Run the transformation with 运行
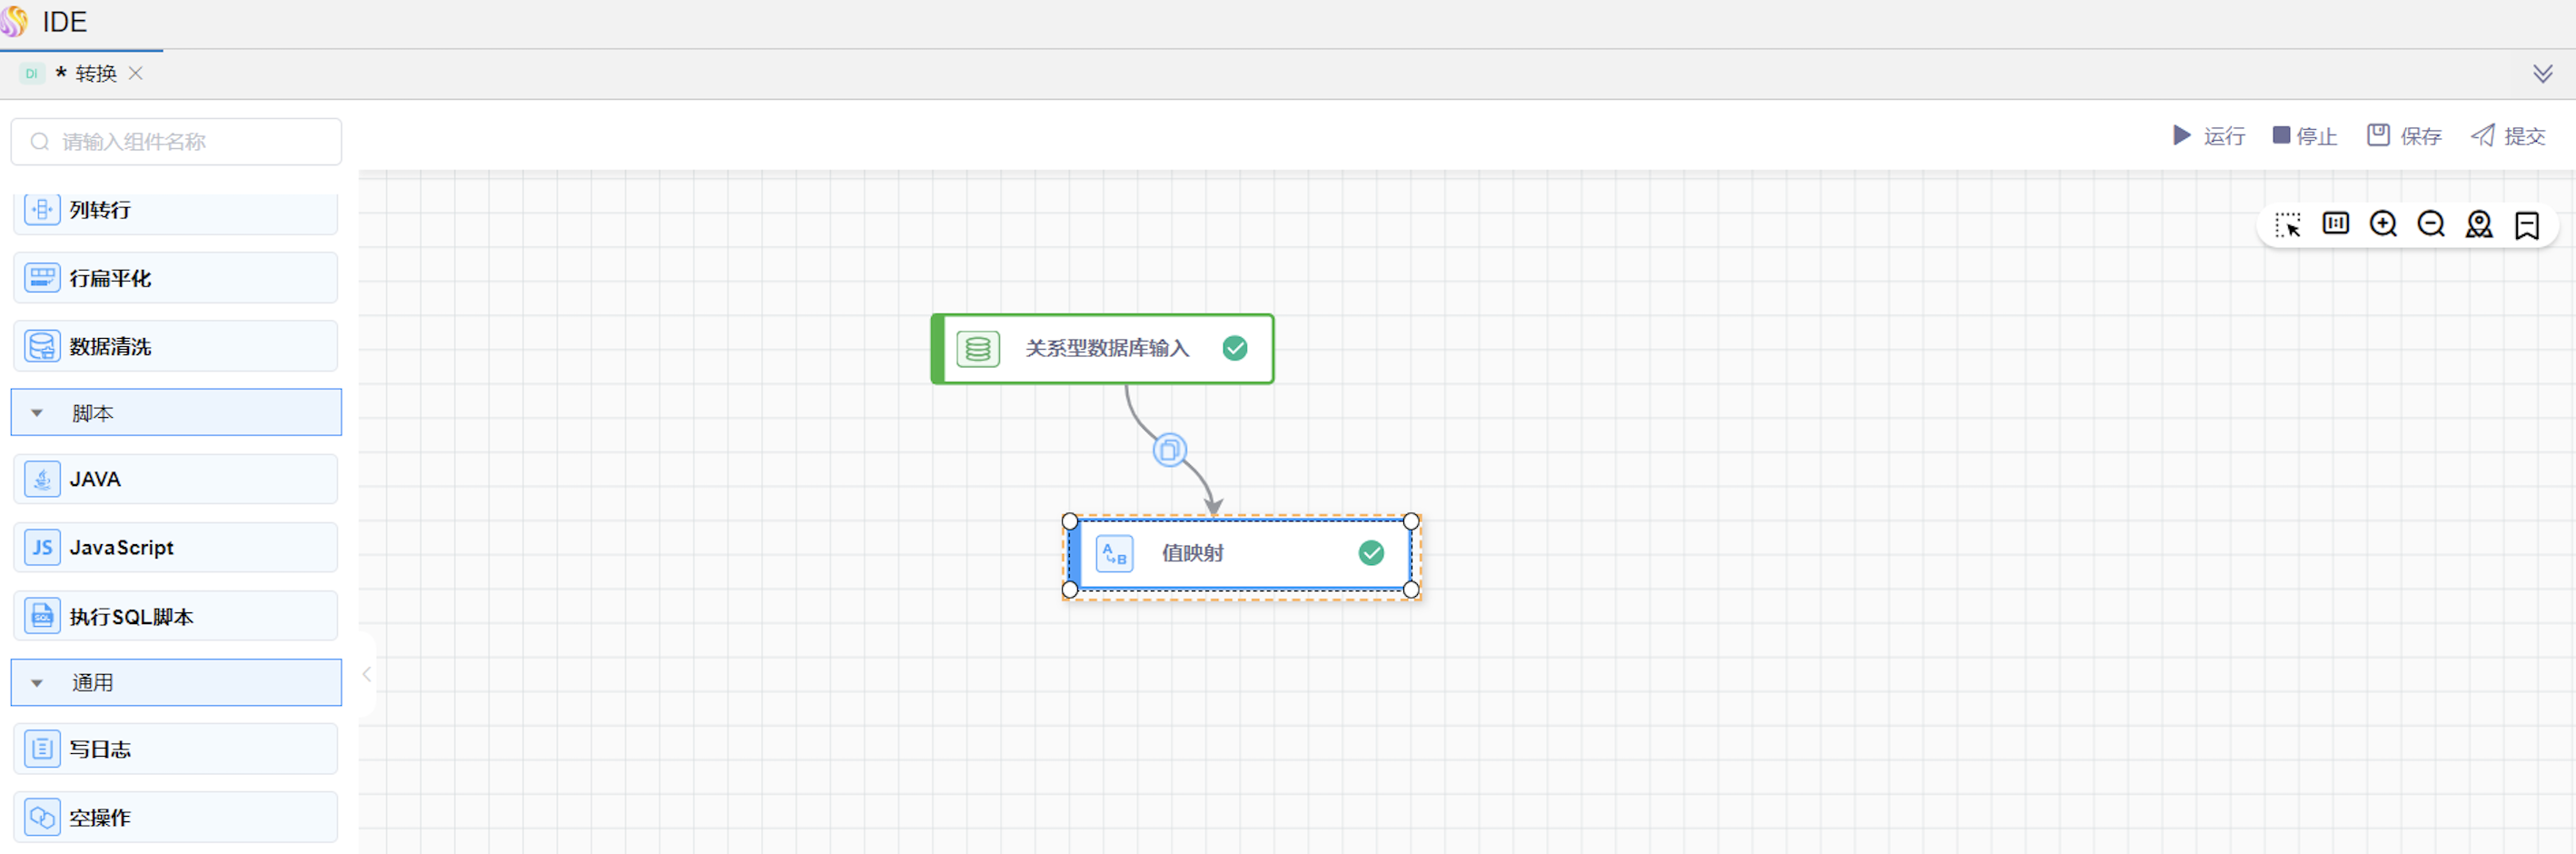The height and width of the screenshot is (854, 2576). coord(2208,136)
